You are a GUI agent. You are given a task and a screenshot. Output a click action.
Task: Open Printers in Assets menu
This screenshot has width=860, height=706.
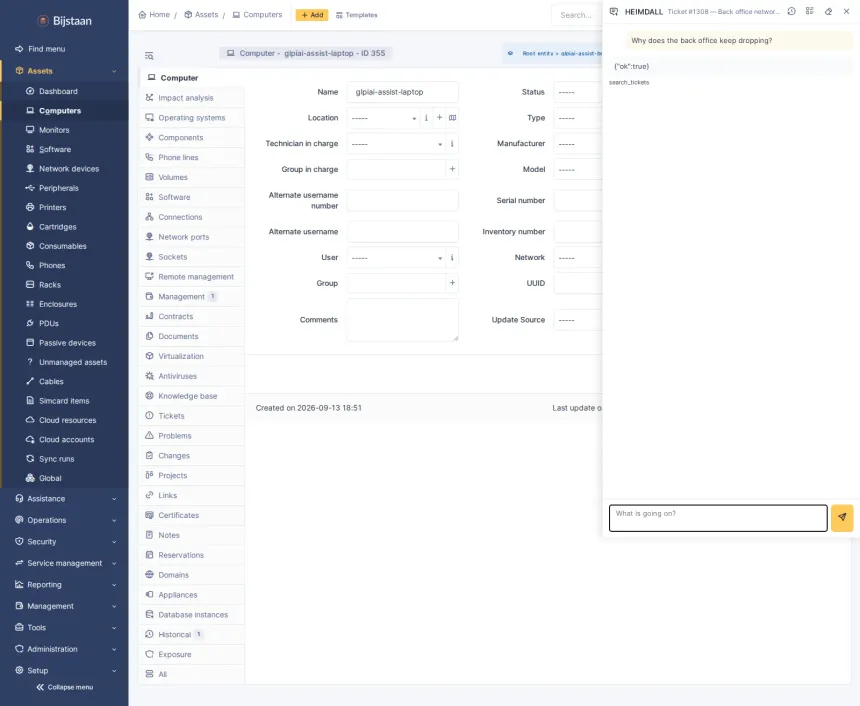tap(65, 207)
